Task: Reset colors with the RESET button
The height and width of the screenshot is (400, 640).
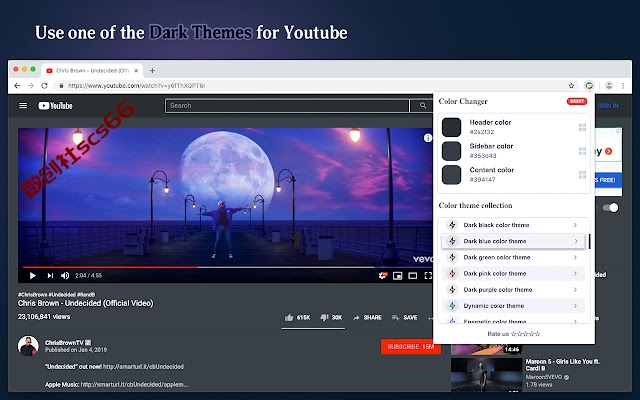Action: click(x=577, y=101)
